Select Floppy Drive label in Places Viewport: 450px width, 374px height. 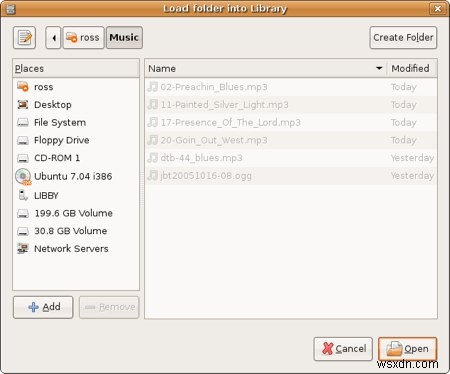(62, 140)
